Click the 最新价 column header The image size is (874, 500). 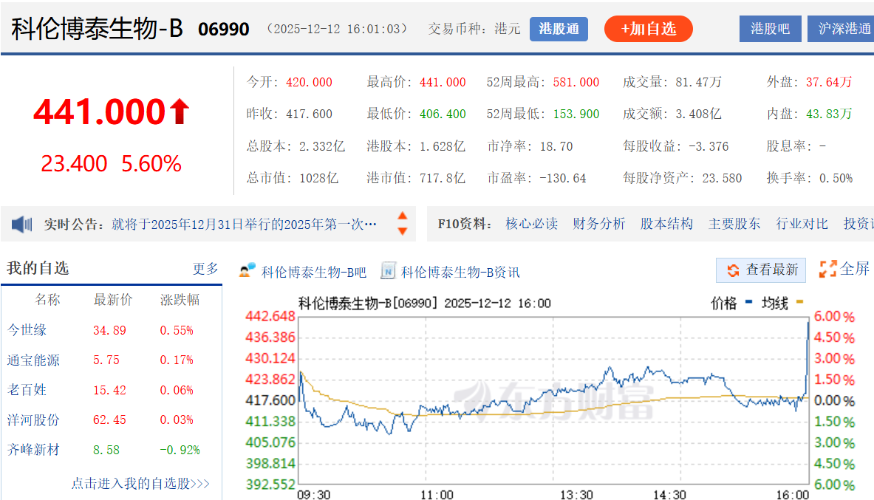113,300
